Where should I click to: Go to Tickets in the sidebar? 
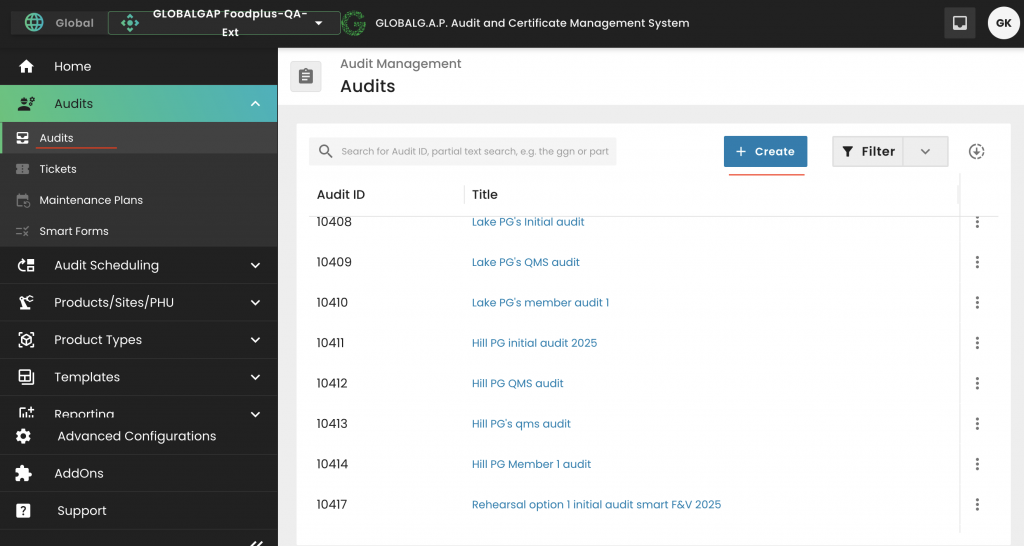(x=58, y=169)
